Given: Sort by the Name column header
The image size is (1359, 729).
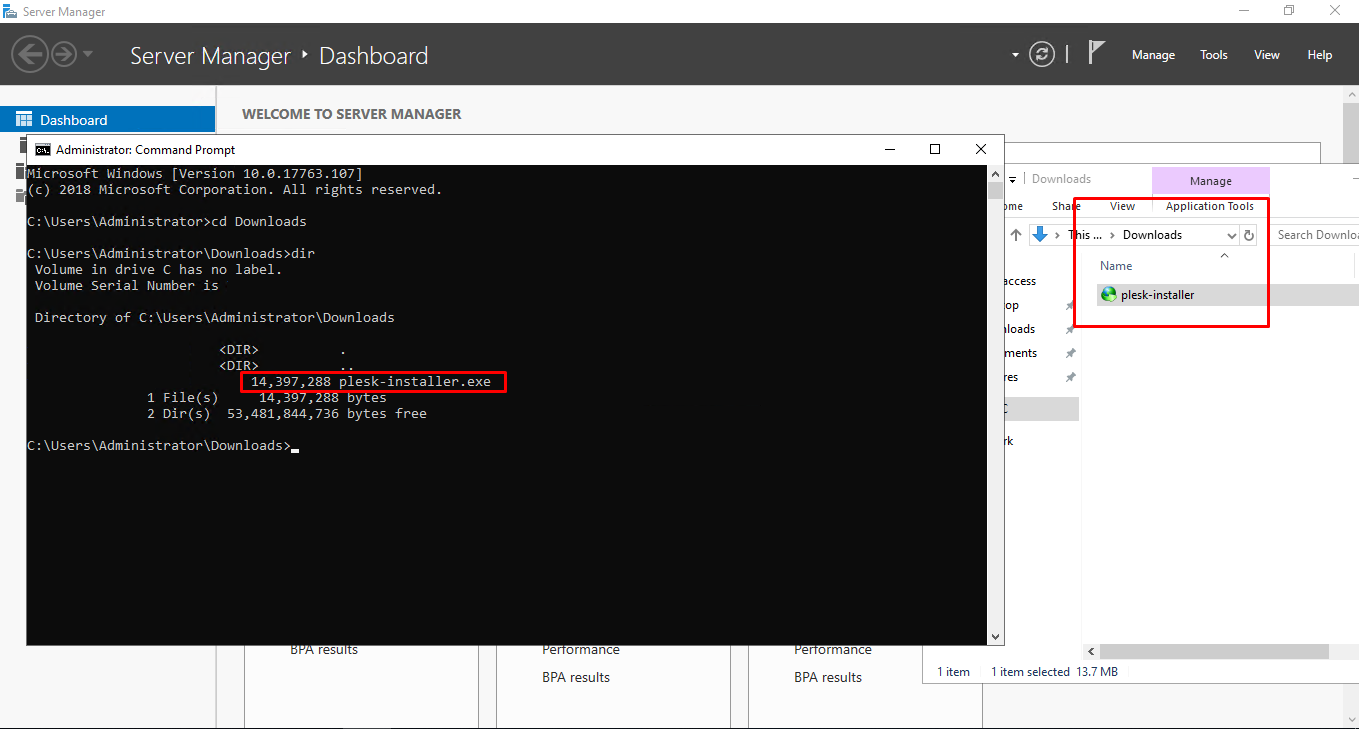Looking at the screenshot, I should tap(1116, 266).
